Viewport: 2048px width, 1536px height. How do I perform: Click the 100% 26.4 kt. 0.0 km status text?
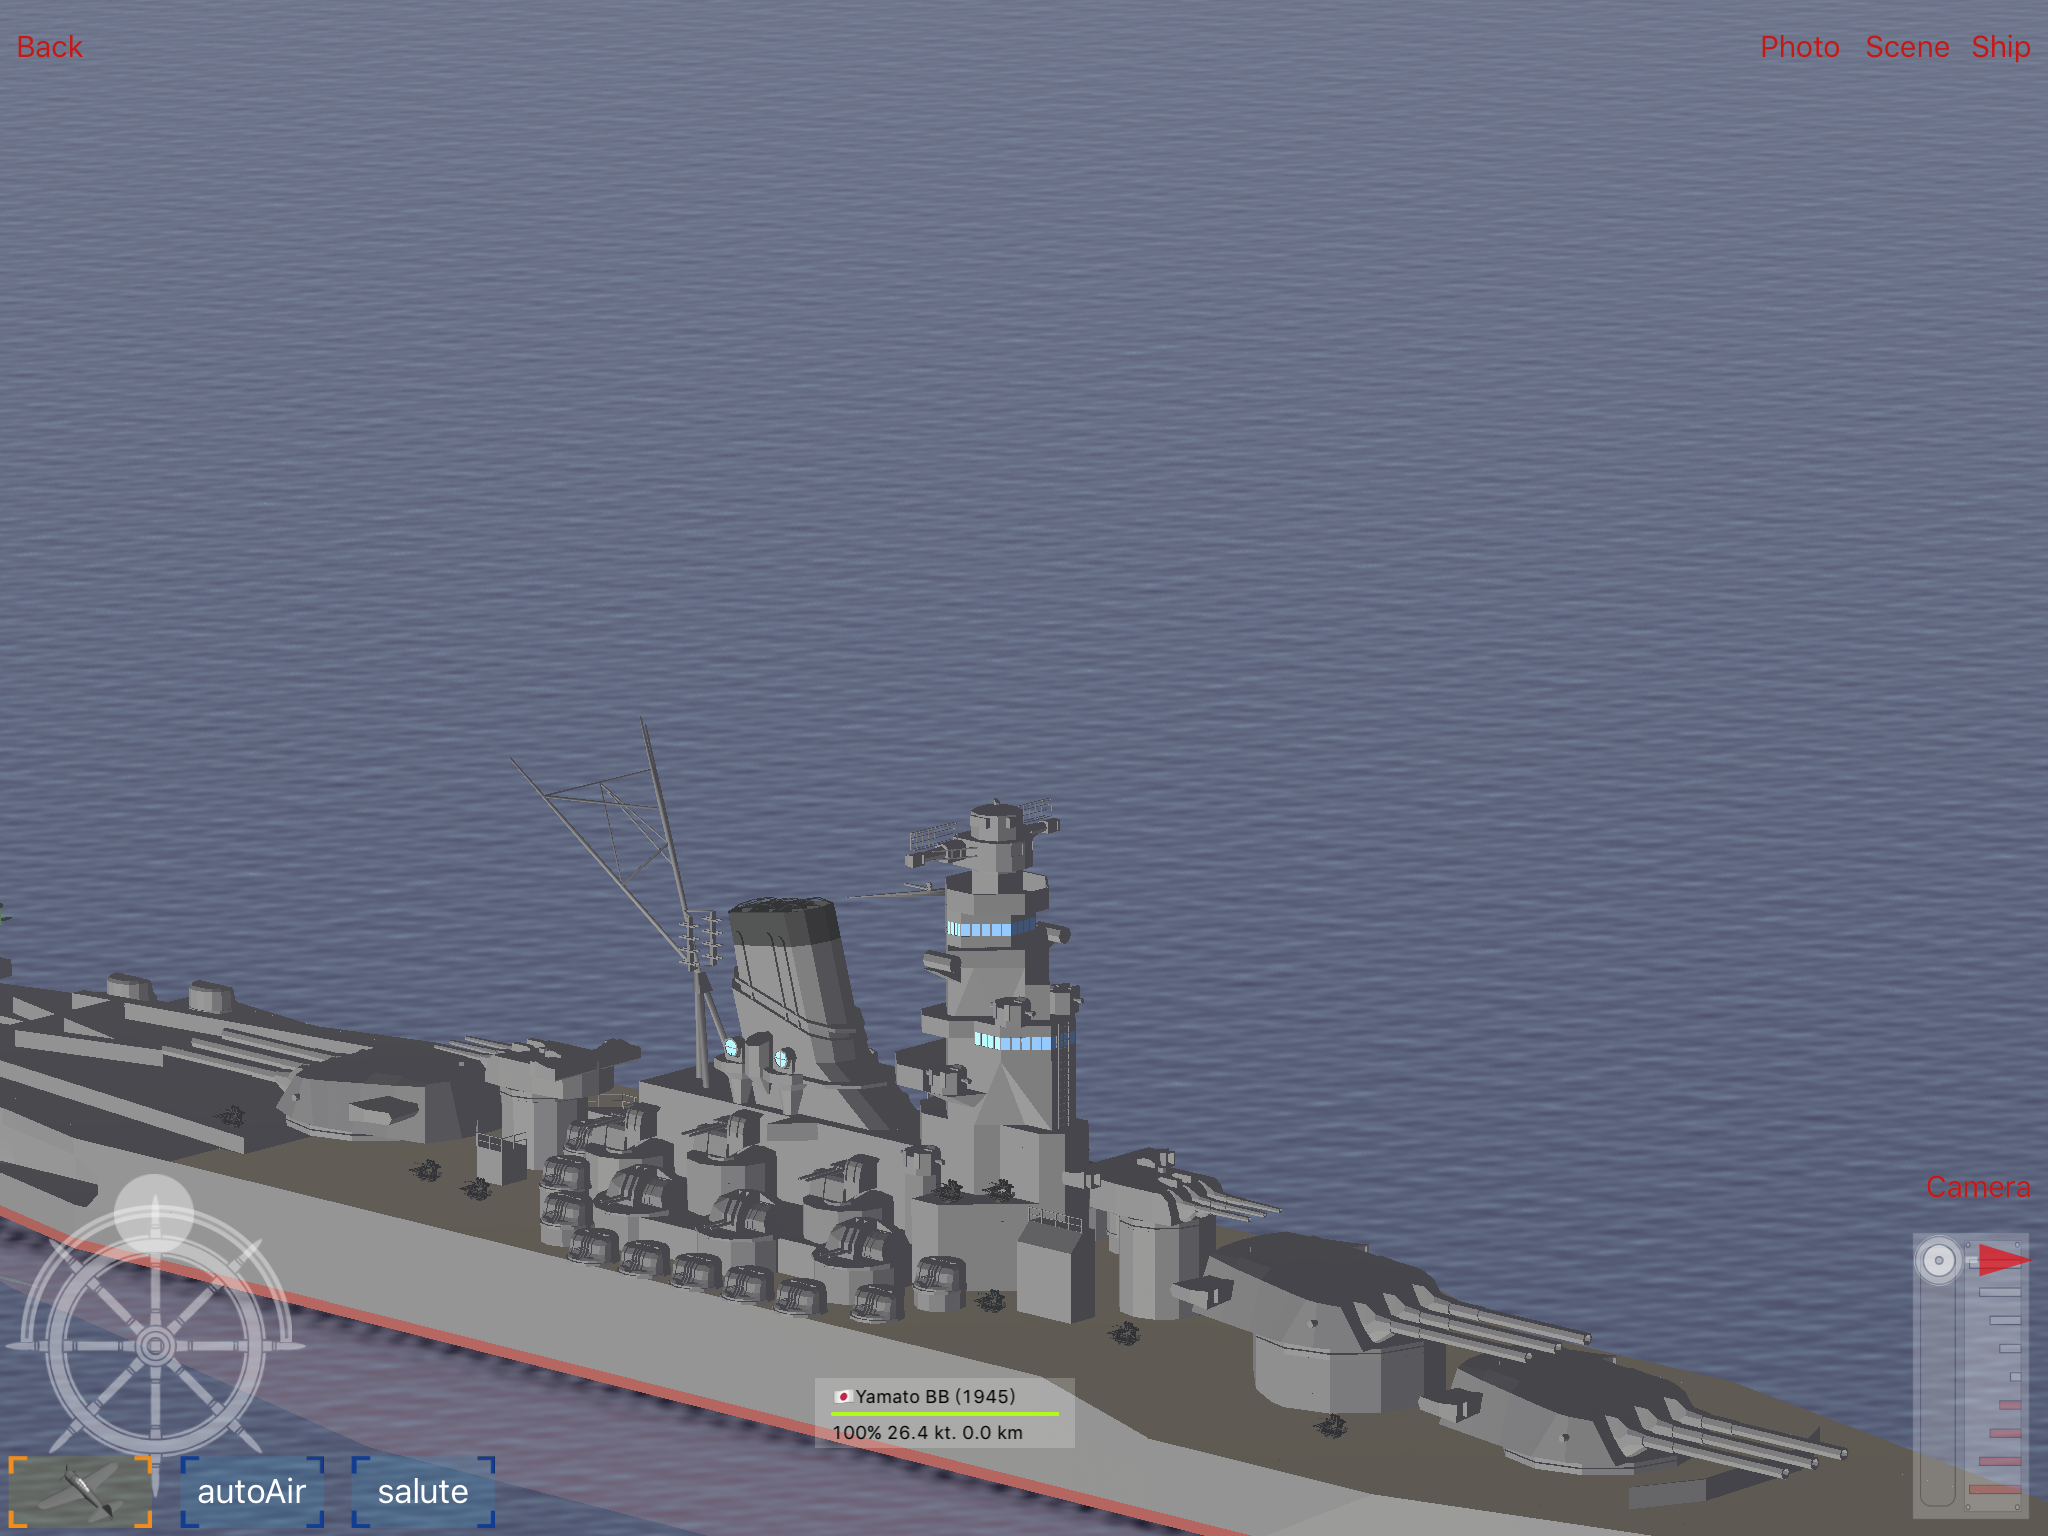[x=927, y=1432]
